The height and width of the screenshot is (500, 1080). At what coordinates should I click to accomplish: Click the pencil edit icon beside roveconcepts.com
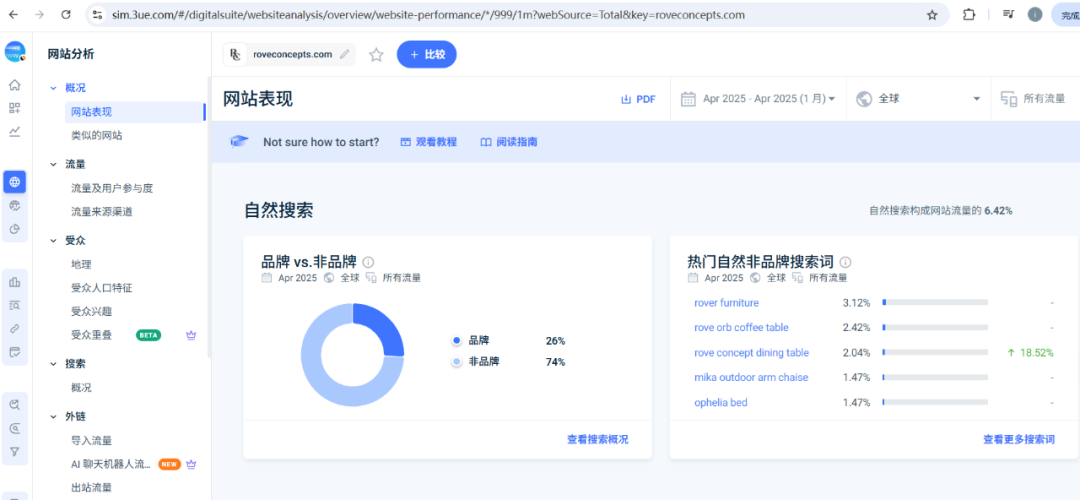coord(344,54)
